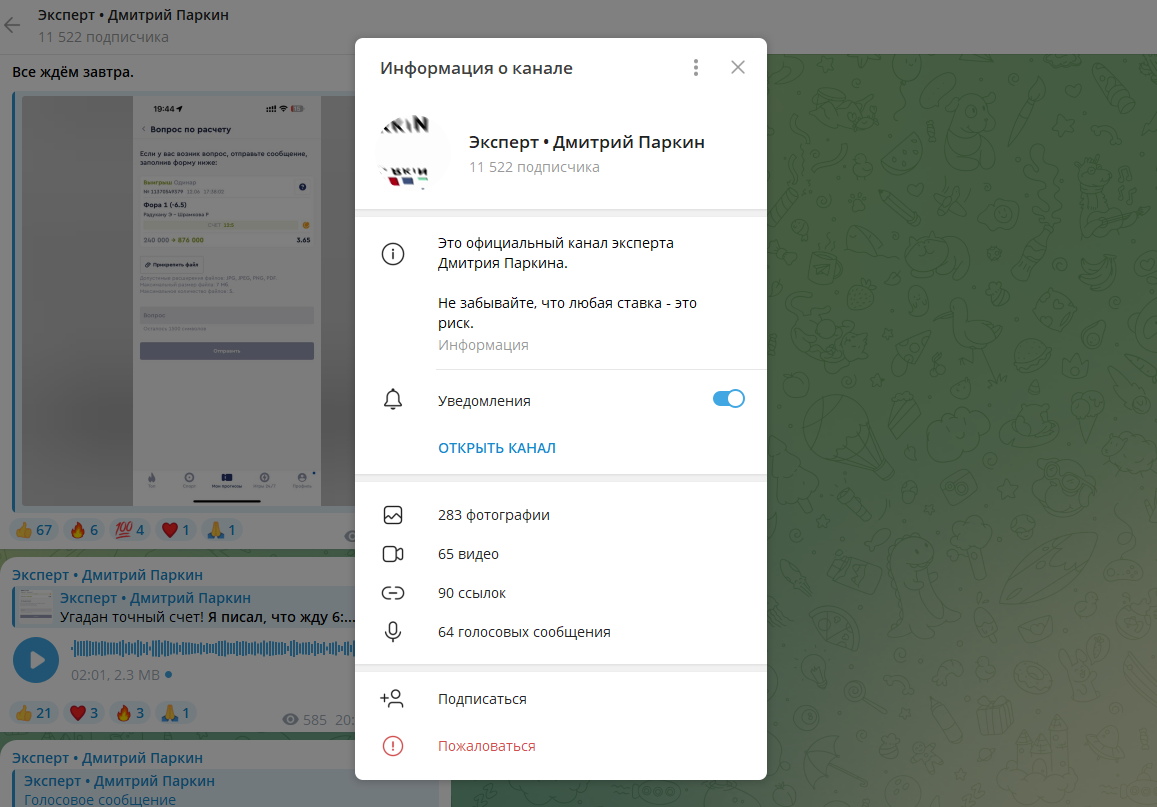Click praying hands reaction on voice post
1157x807 pixels.
(x=176, y=713)
